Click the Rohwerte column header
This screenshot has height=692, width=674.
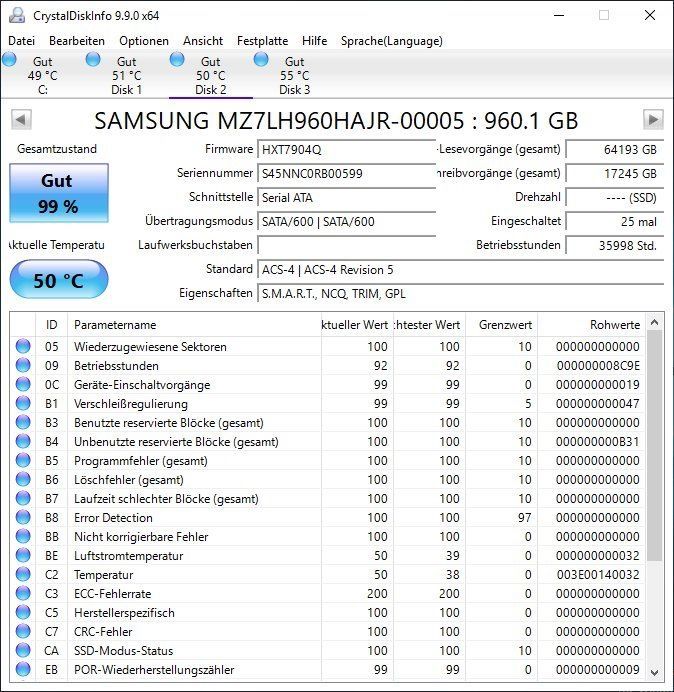591,325
